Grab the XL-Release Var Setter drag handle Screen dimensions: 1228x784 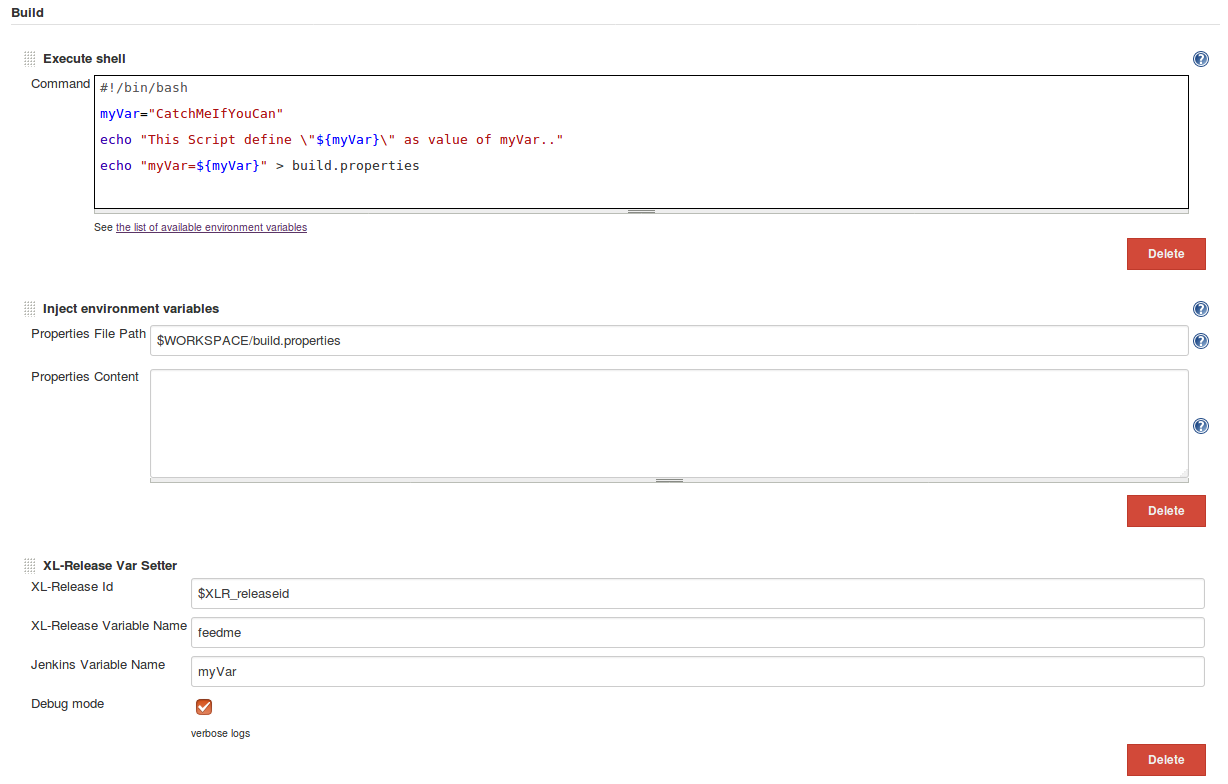[30, 565]
